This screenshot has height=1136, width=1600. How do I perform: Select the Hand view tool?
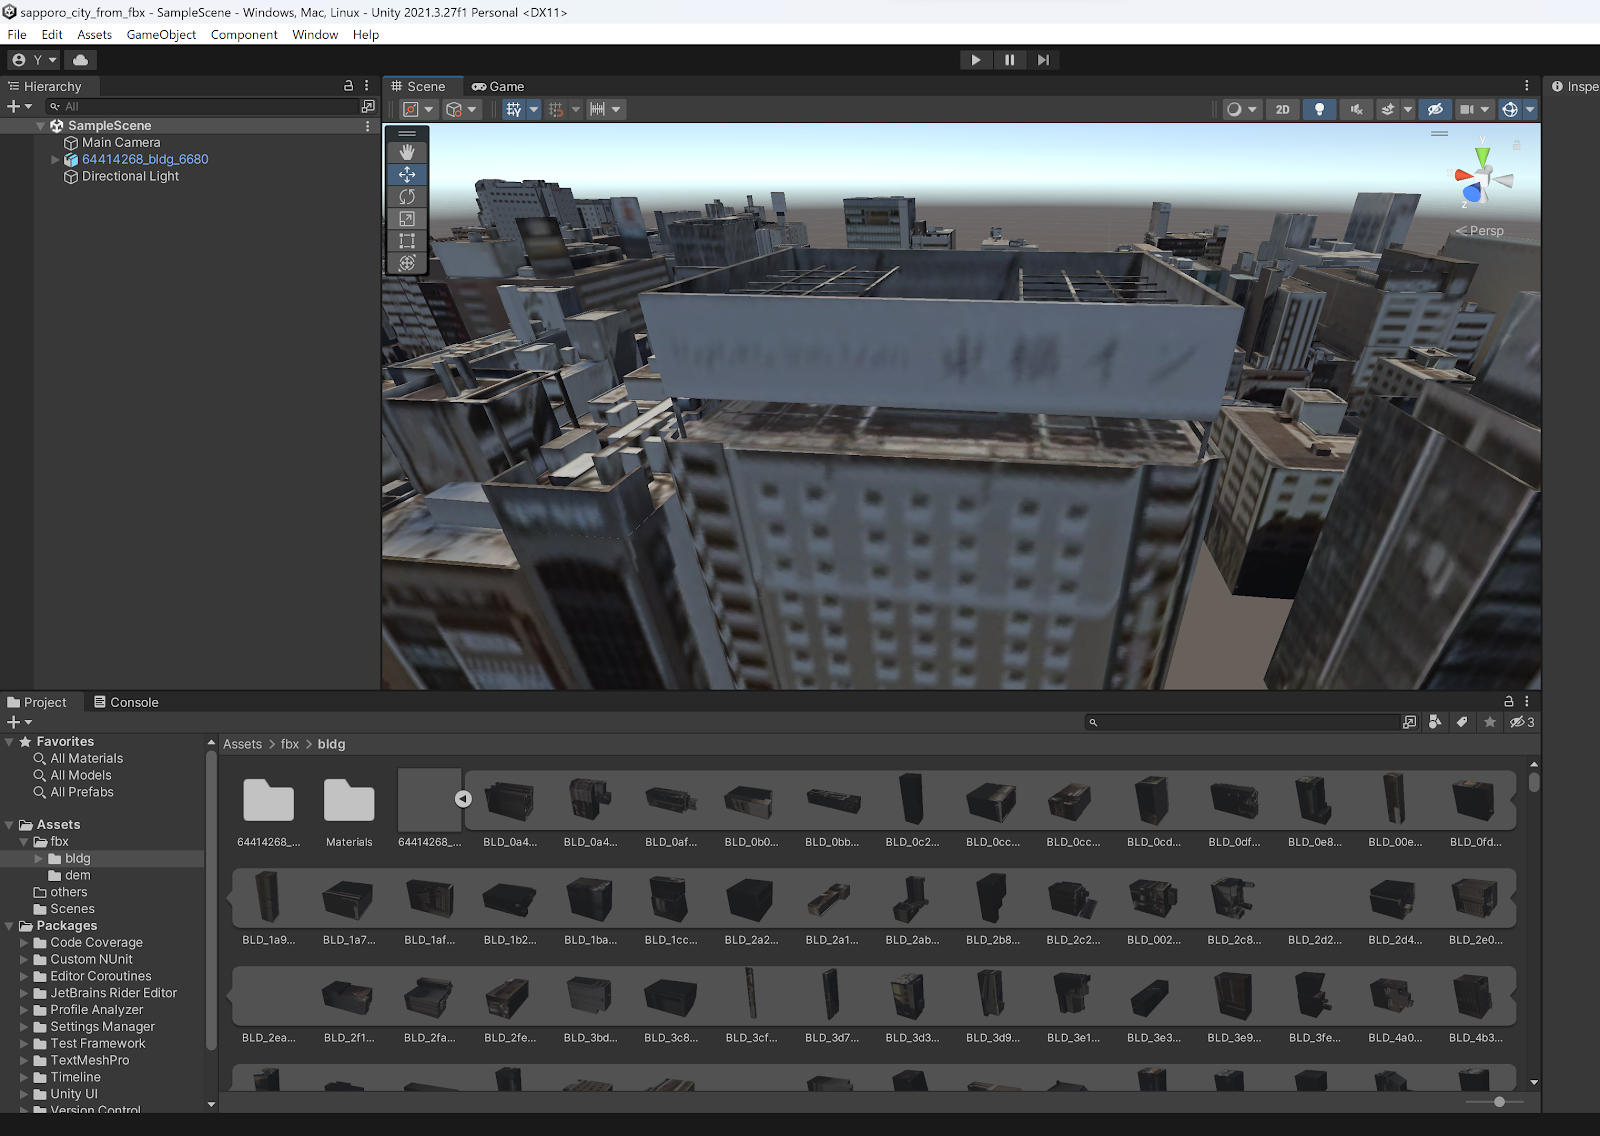click(407, 152)
